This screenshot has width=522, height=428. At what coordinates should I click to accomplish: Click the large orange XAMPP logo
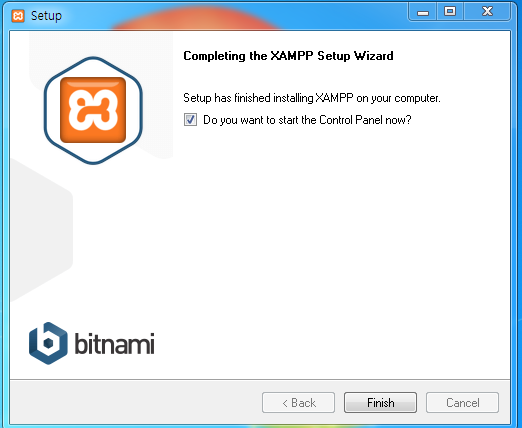[x=93, y=110]
